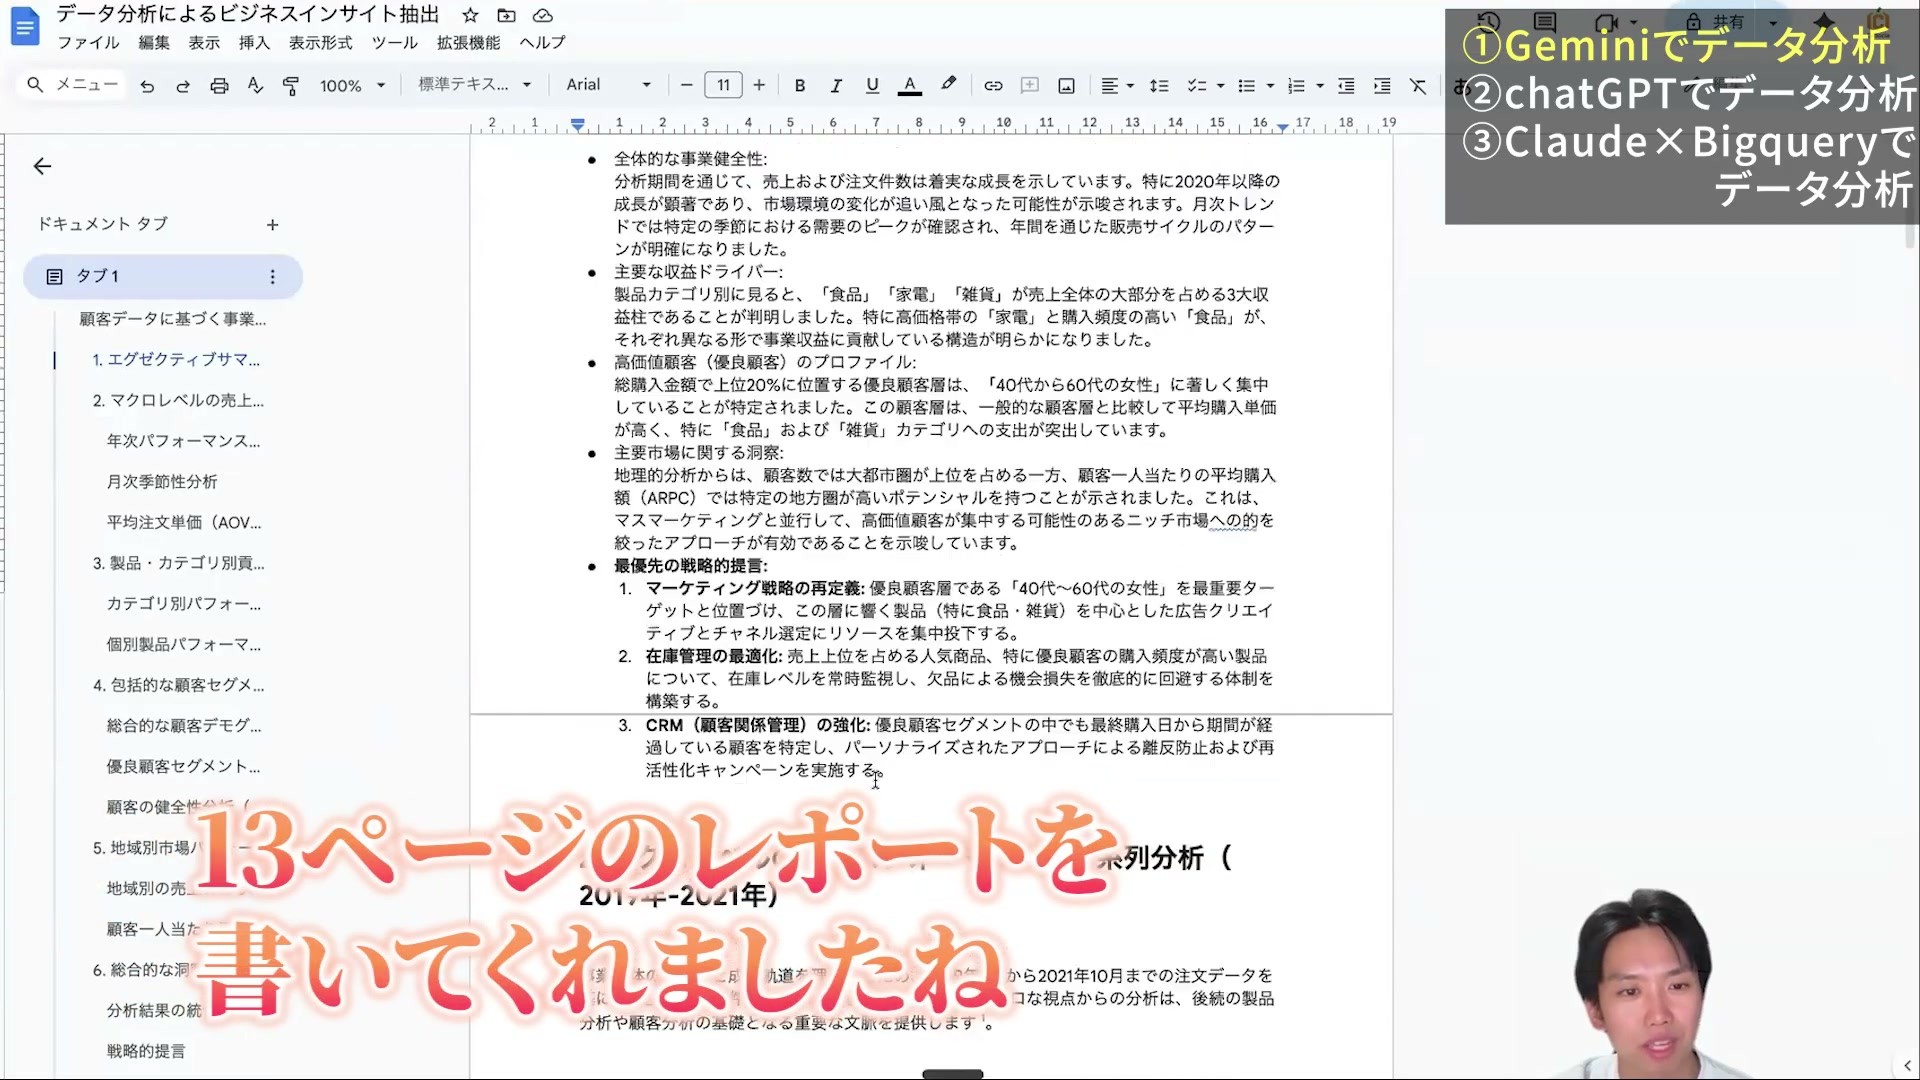Toggle bold formatting
The image size is (1920, 1080).
[x=800, y=86]
